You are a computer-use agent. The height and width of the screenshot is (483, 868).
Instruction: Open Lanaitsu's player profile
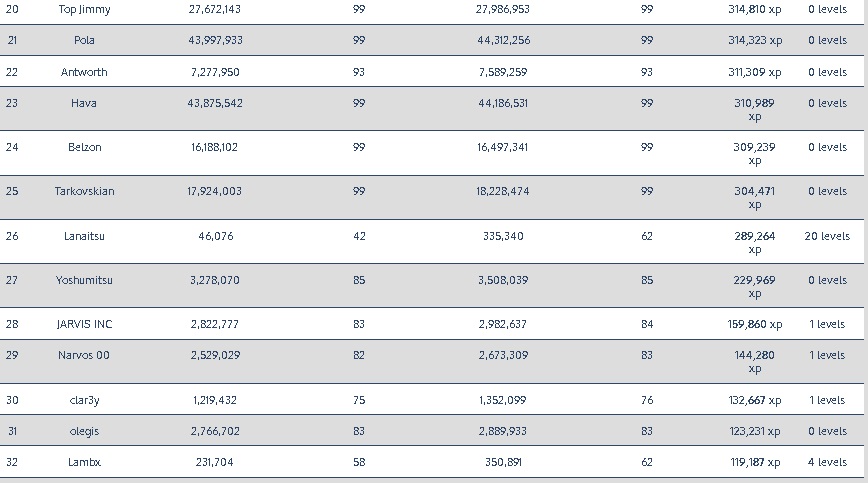84,236
